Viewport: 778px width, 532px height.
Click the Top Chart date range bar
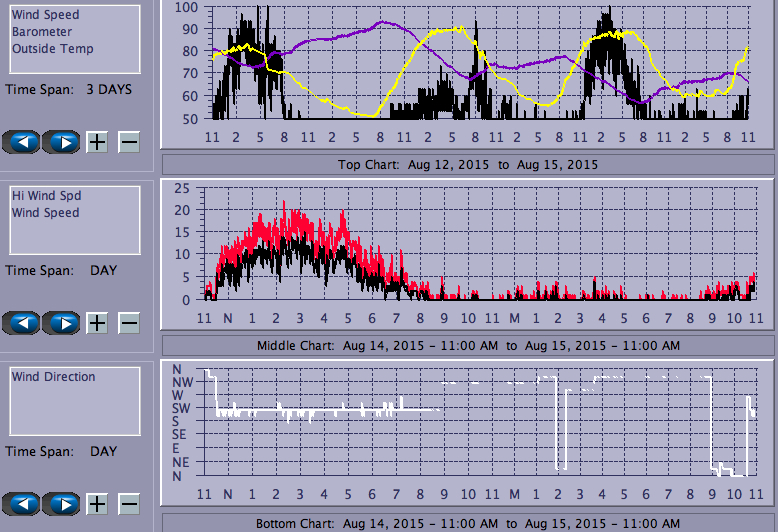[468, 164]
